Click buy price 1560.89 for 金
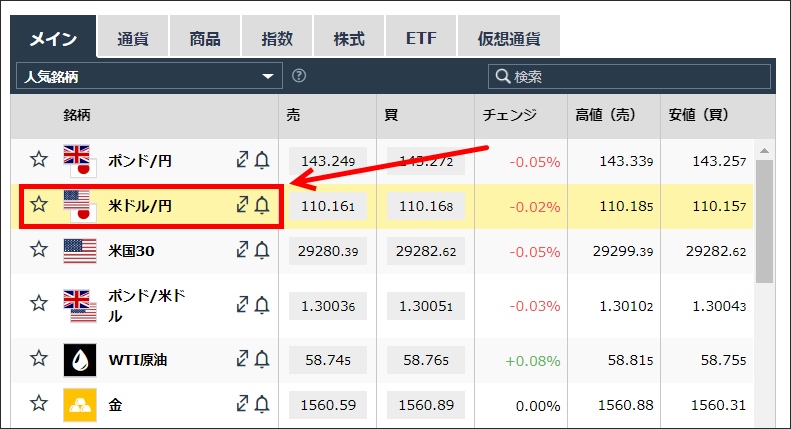The height and width of the screenshot is (429, 791). (x=426, y=405)
